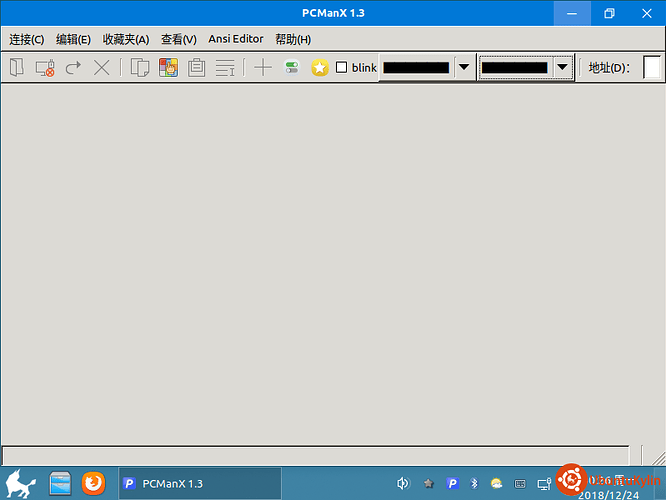Screen dimensions: 666x500
Task: Click the gray star tray icon
Action: click(x=429, y=483)
